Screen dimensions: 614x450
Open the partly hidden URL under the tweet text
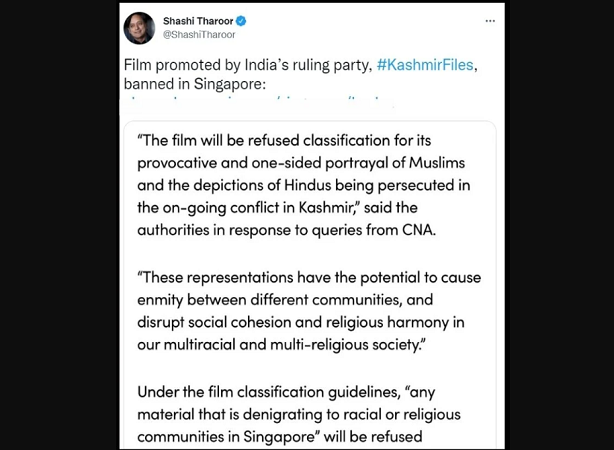coord(258,100)
